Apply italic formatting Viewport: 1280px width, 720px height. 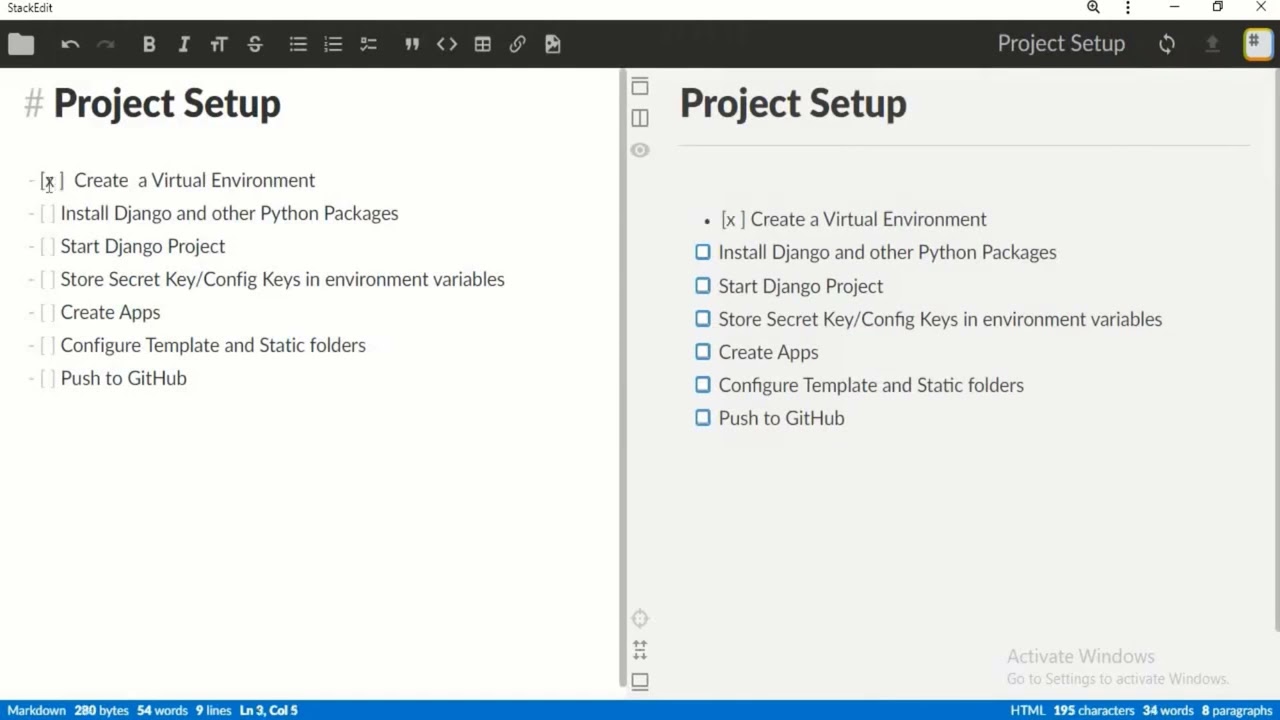[x=184, y=44]
